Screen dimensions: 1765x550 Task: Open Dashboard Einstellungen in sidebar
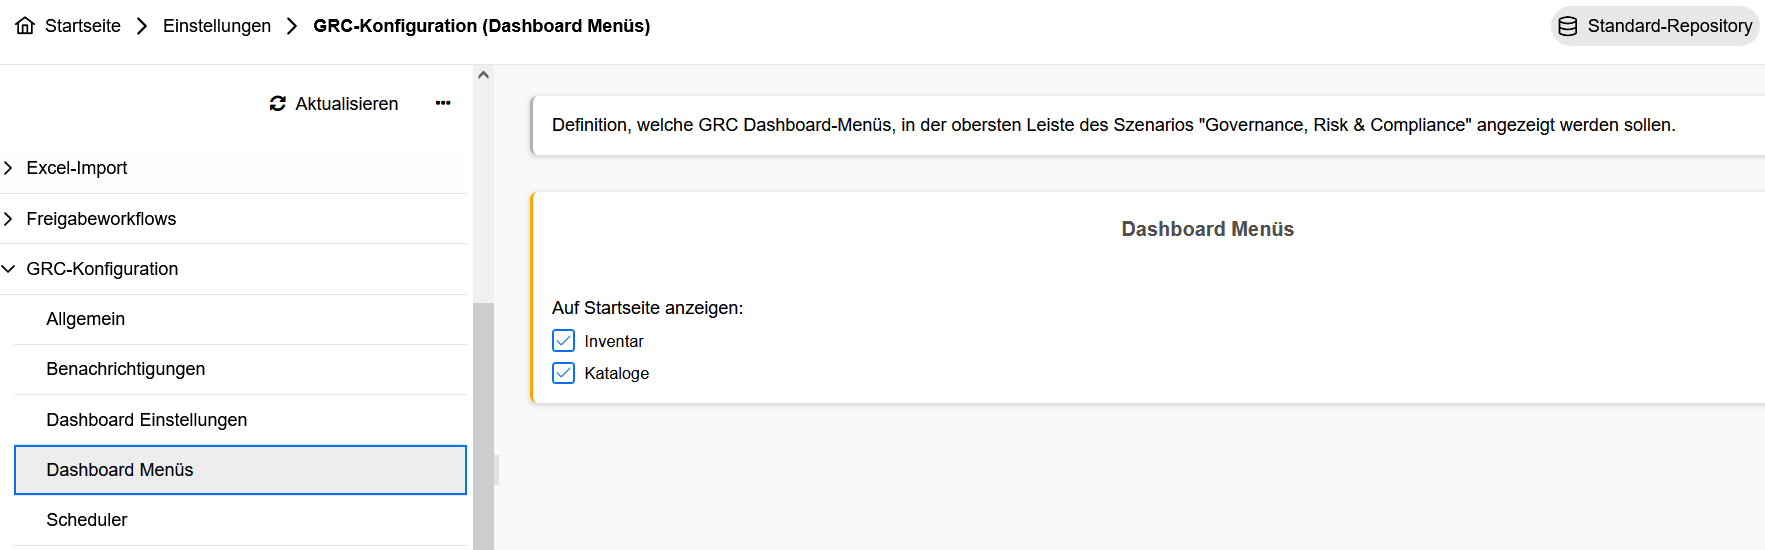tap(147, 420)
